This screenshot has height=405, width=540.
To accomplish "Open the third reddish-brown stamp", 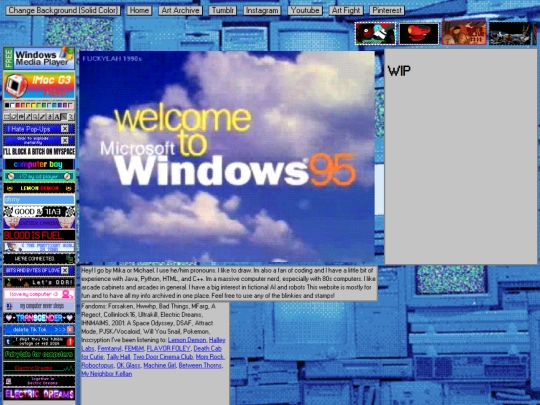I will pos(464,33).
